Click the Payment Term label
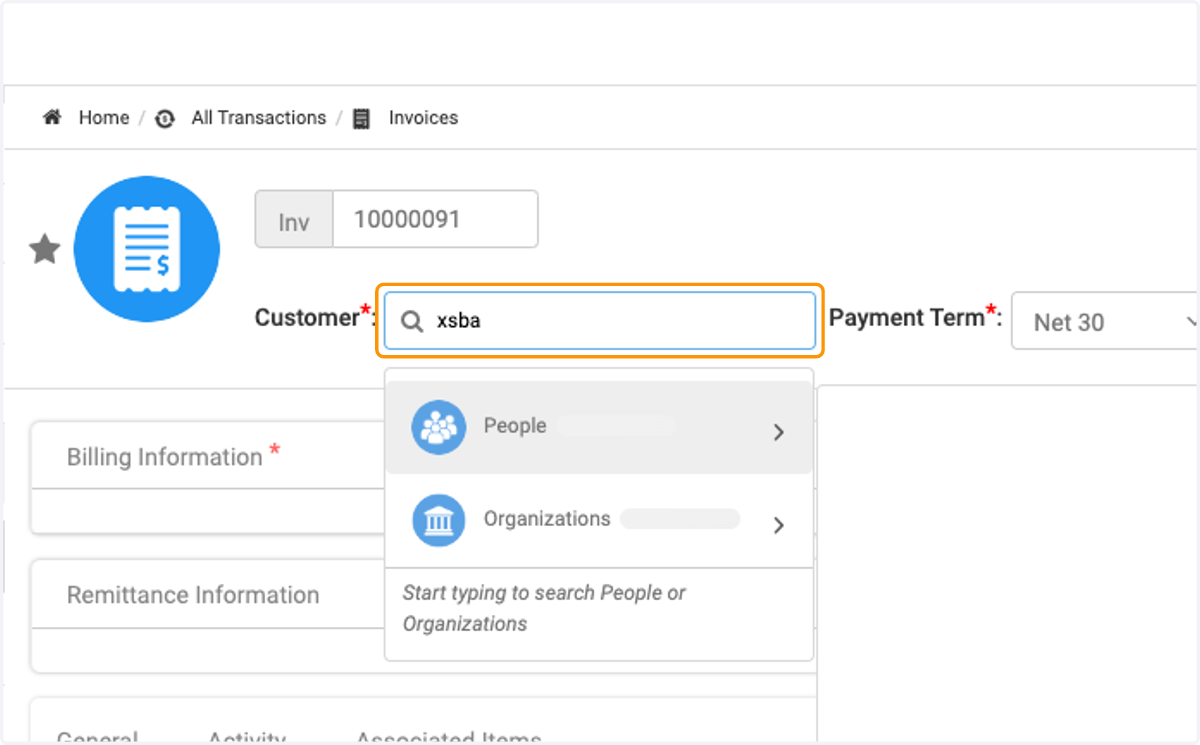Image resolution: width=1200 pixels, height=745 pixels. pos(915,318)
